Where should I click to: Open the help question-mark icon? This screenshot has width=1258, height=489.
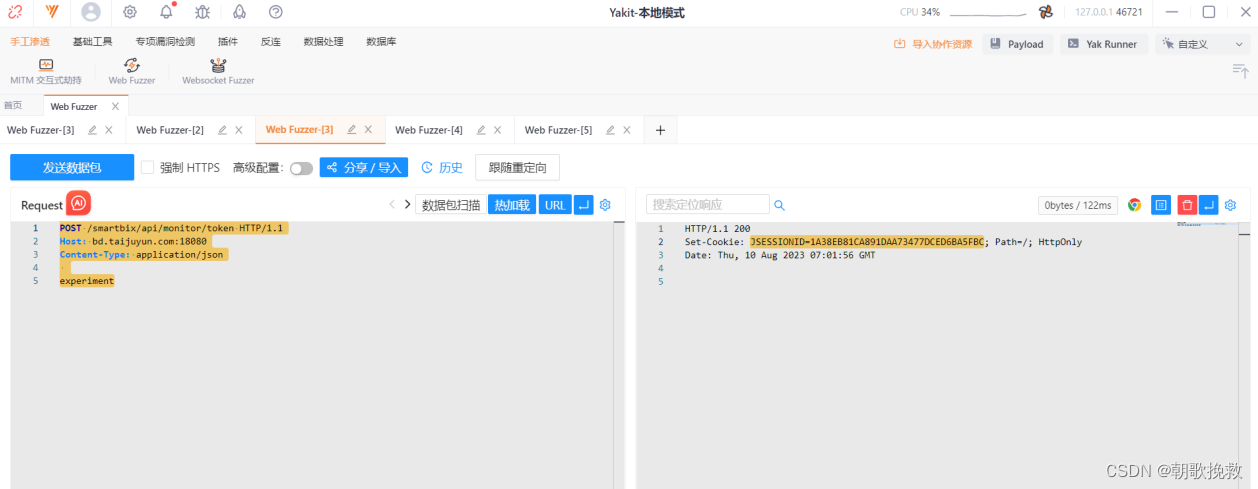click(276, 12)
